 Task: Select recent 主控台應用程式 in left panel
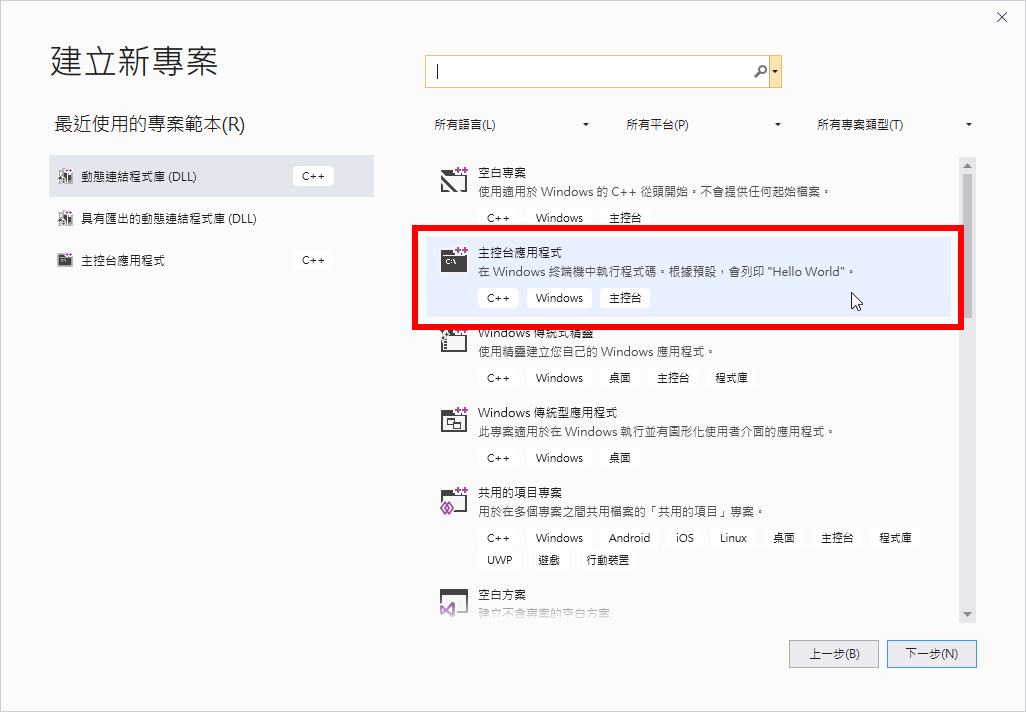pyautogui.click(x=211, y=260)
